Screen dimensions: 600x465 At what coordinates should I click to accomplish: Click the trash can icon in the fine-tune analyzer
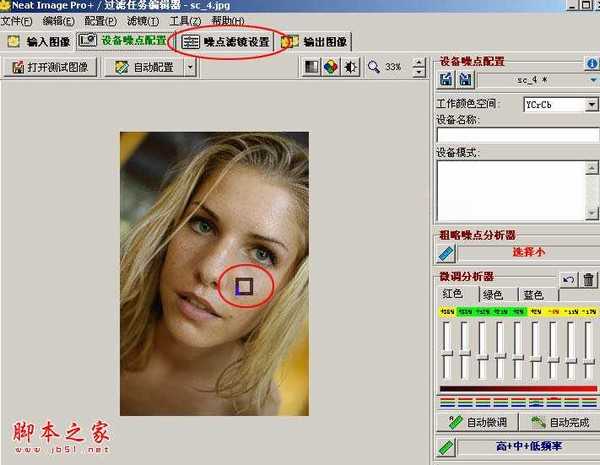pos(588,280)
